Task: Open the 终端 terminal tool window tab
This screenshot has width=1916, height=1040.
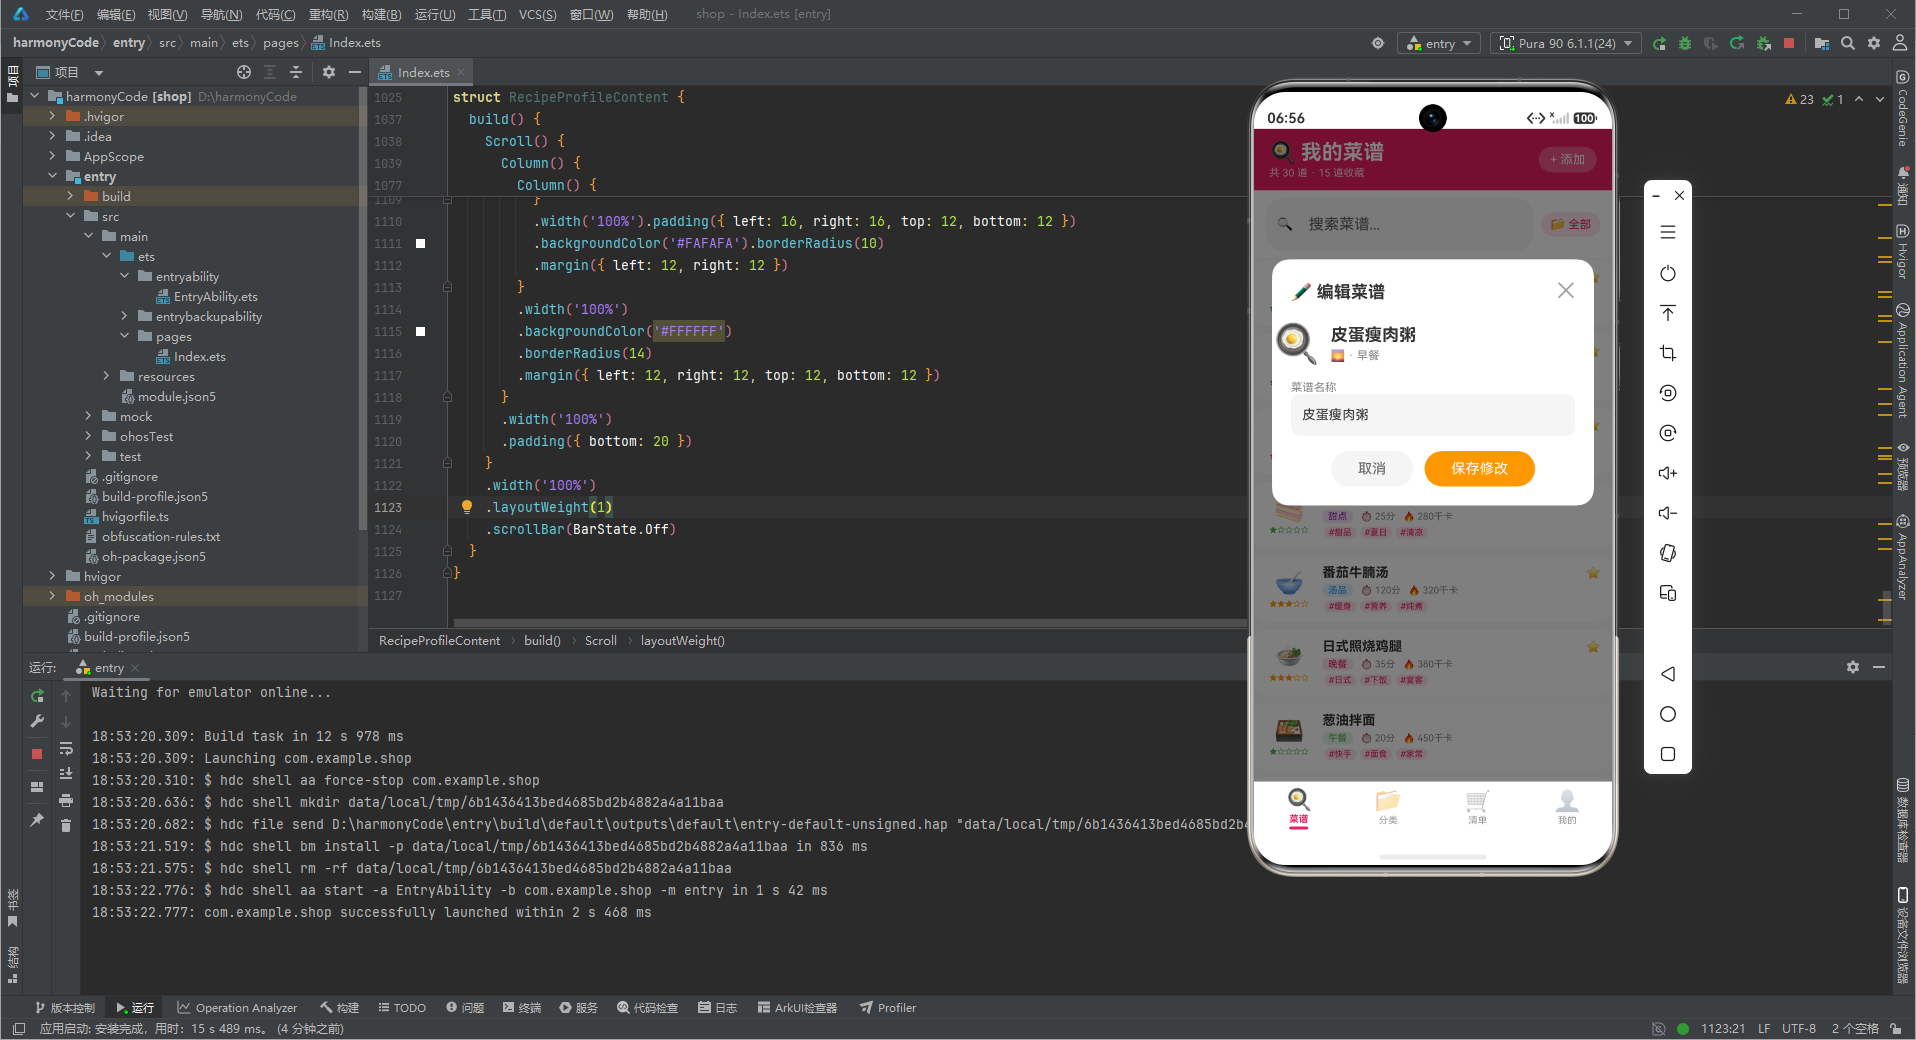Action: click(521, 1008)
